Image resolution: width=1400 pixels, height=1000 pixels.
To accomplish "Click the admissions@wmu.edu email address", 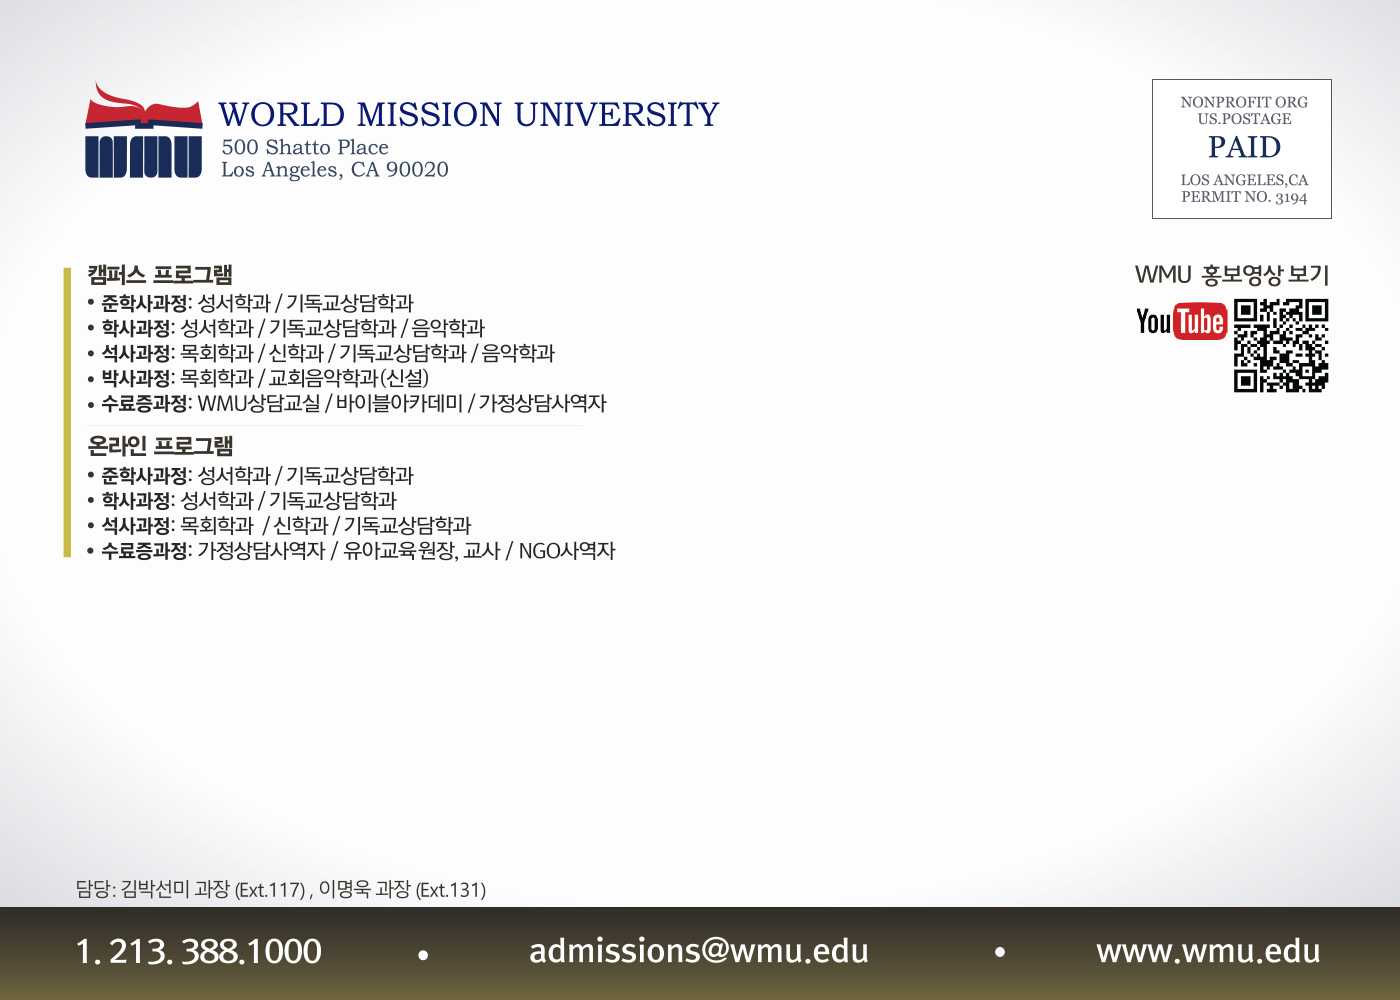I will (699, 951).
